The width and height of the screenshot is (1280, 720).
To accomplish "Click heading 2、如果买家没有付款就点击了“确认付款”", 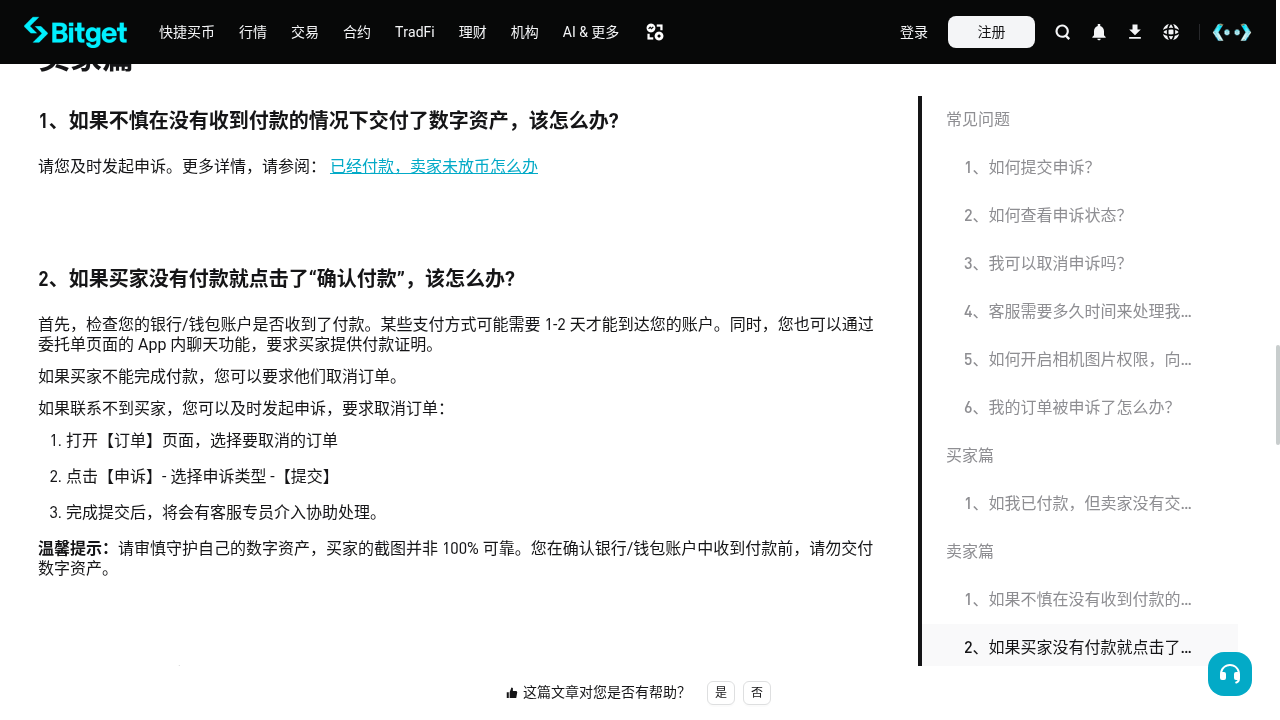I will click(x=277, y=278).
